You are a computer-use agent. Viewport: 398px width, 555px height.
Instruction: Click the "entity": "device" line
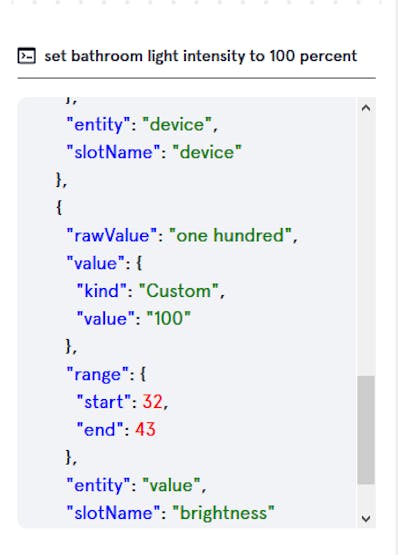tap(142, 125)
